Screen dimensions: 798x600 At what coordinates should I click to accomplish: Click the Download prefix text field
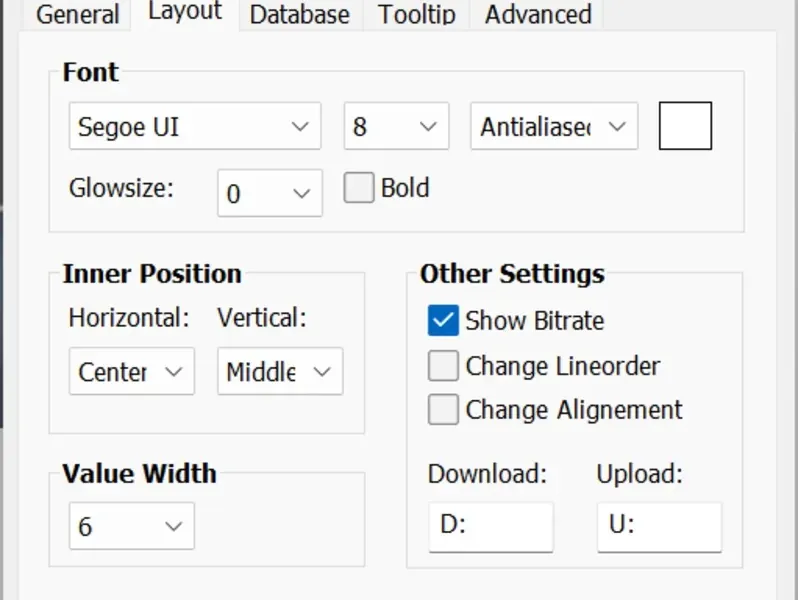coord(491,527)
